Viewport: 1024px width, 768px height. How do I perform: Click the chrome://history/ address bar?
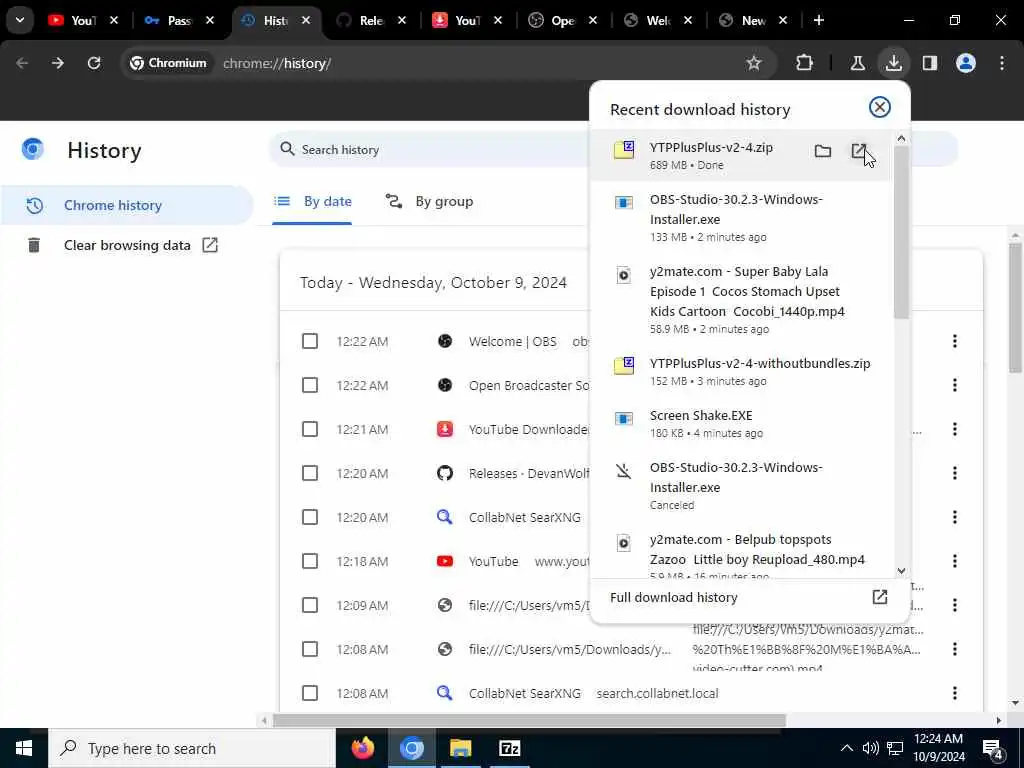tap(277, 63)
